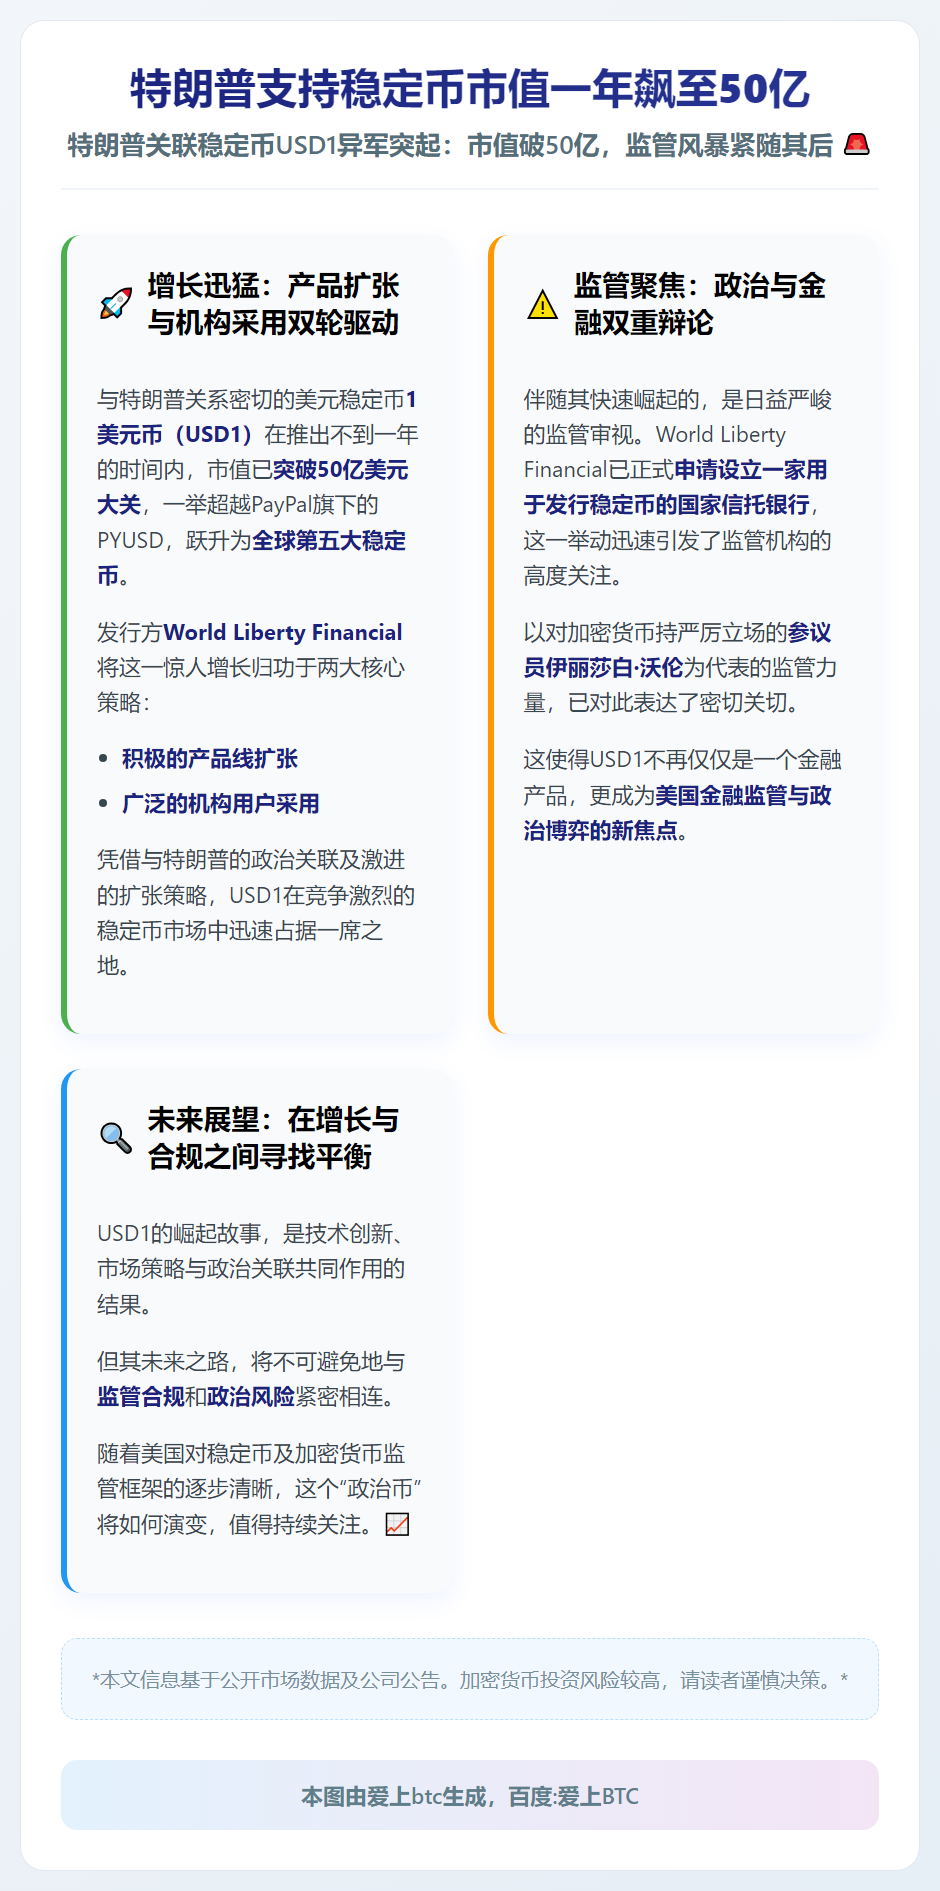
Task: Click paragraph starting 随着美国对稳定币
Action: (259, 1488)
